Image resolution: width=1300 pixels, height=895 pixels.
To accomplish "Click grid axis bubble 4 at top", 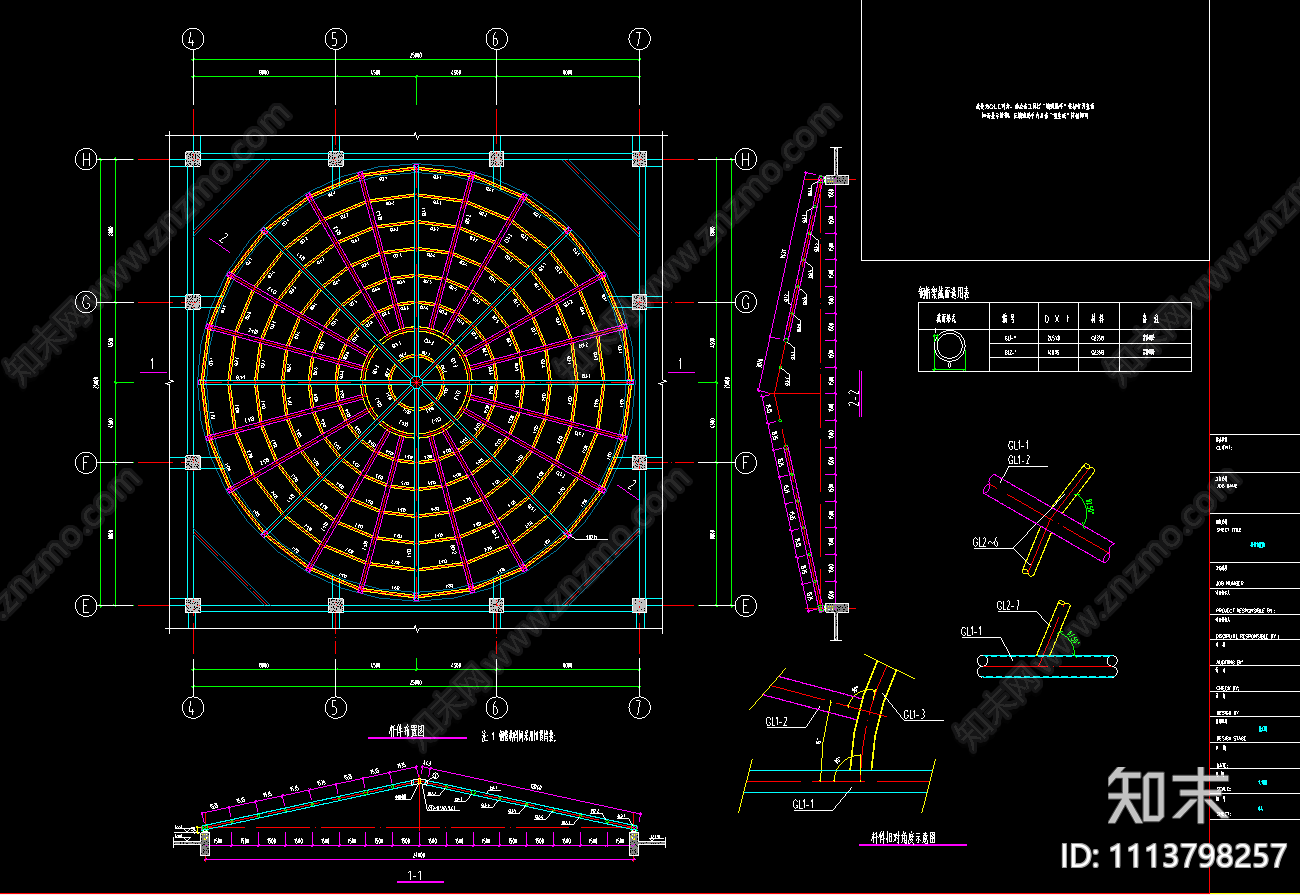I will [193, 39].
